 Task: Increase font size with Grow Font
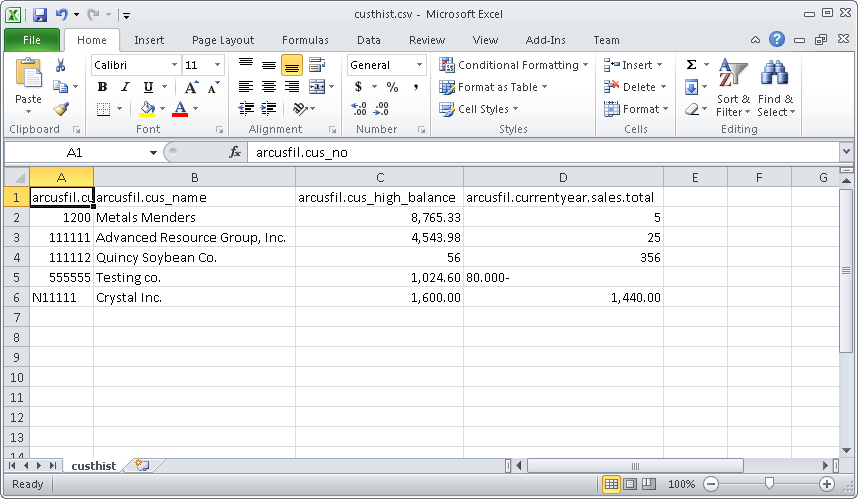[x=191, y=87]
